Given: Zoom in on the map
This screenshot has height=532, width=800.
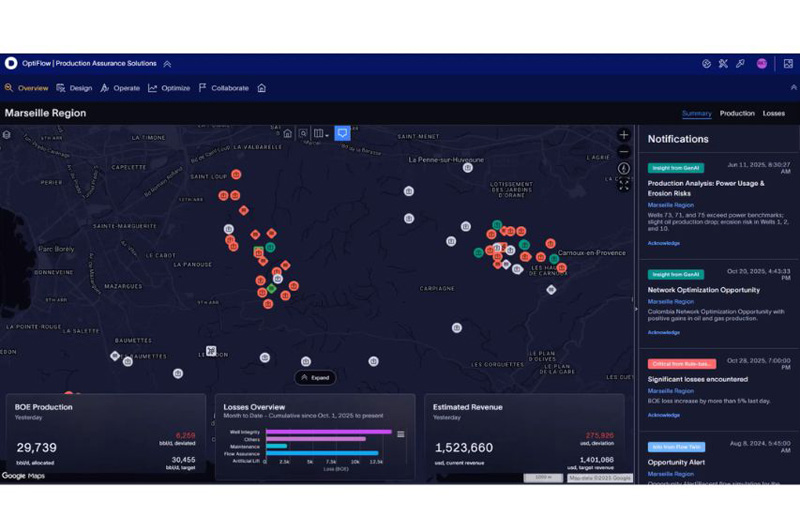Looking at the screenshot, I should coord(623,135).
